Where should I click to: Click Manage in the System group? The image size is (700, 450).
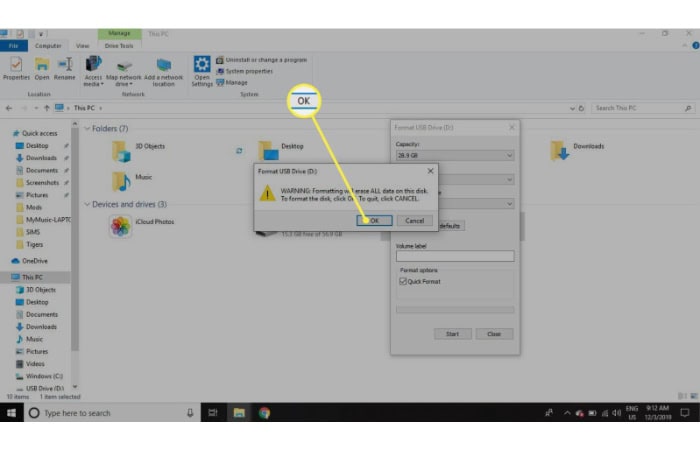(232, 83)
